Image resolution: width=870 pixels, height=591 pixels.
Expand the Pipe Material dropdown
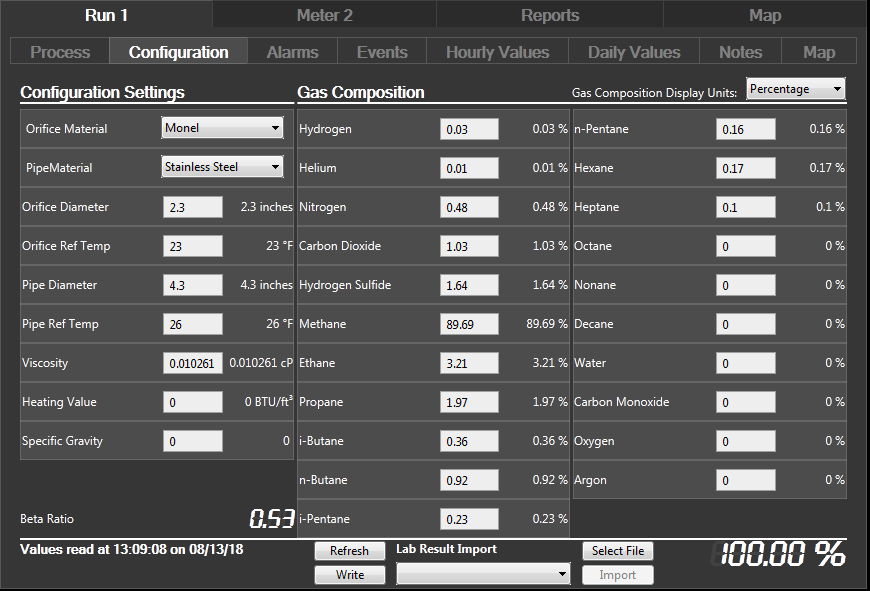click(222, 167)
